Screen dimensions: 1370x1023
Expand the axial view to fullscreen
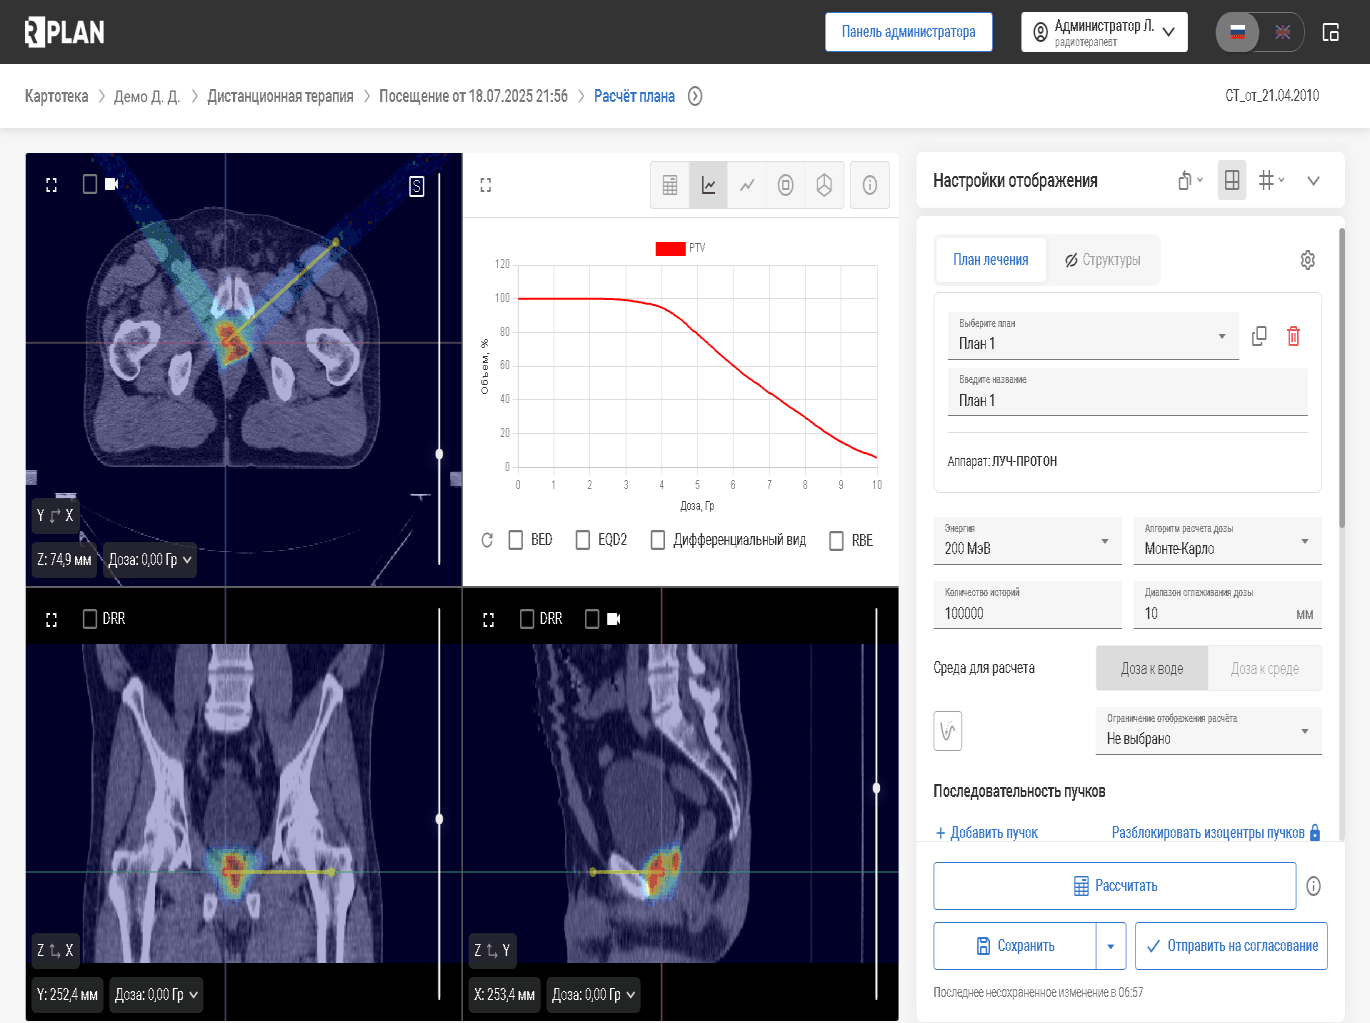pyautogui.click(x=52, y=185)
